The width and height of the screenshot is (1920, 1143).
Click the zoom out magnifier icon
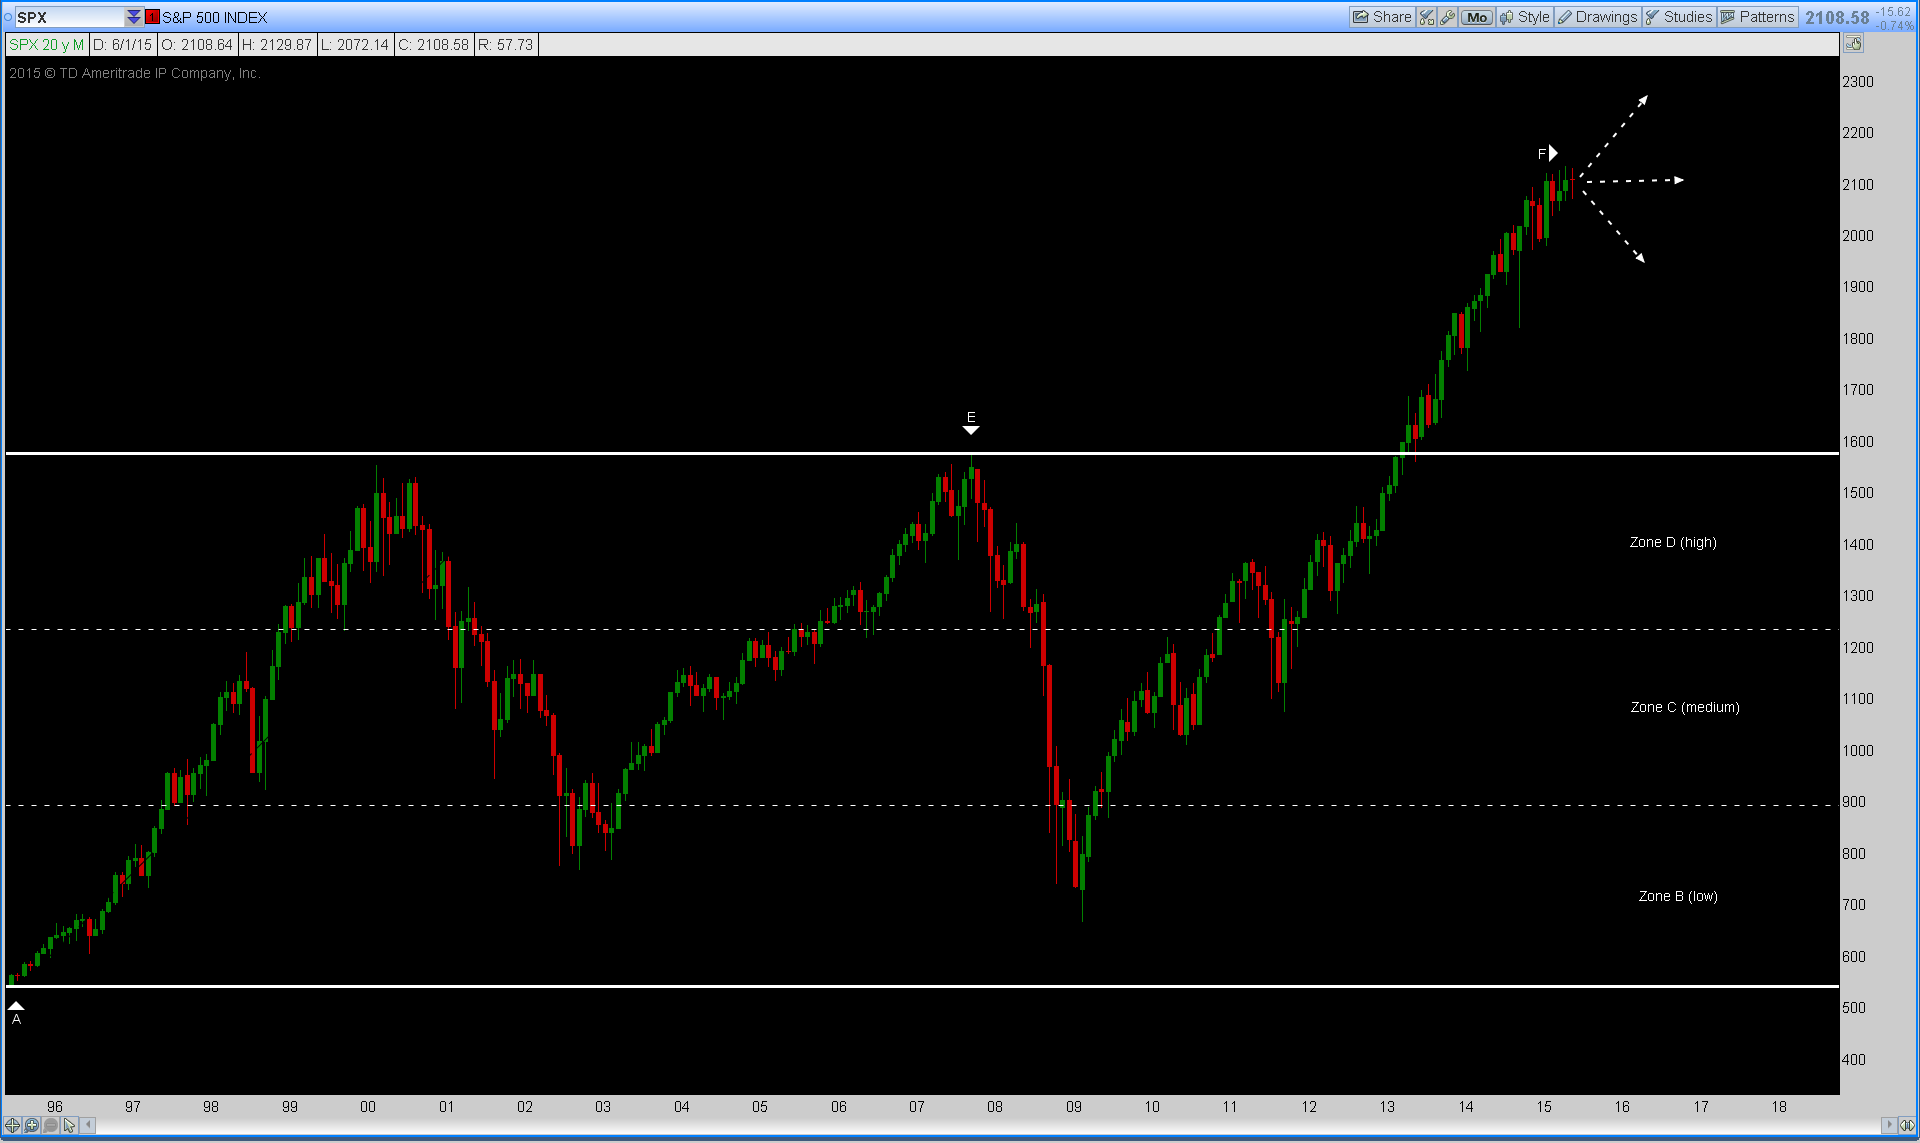pyautogui.click(x=50, y=1125)
